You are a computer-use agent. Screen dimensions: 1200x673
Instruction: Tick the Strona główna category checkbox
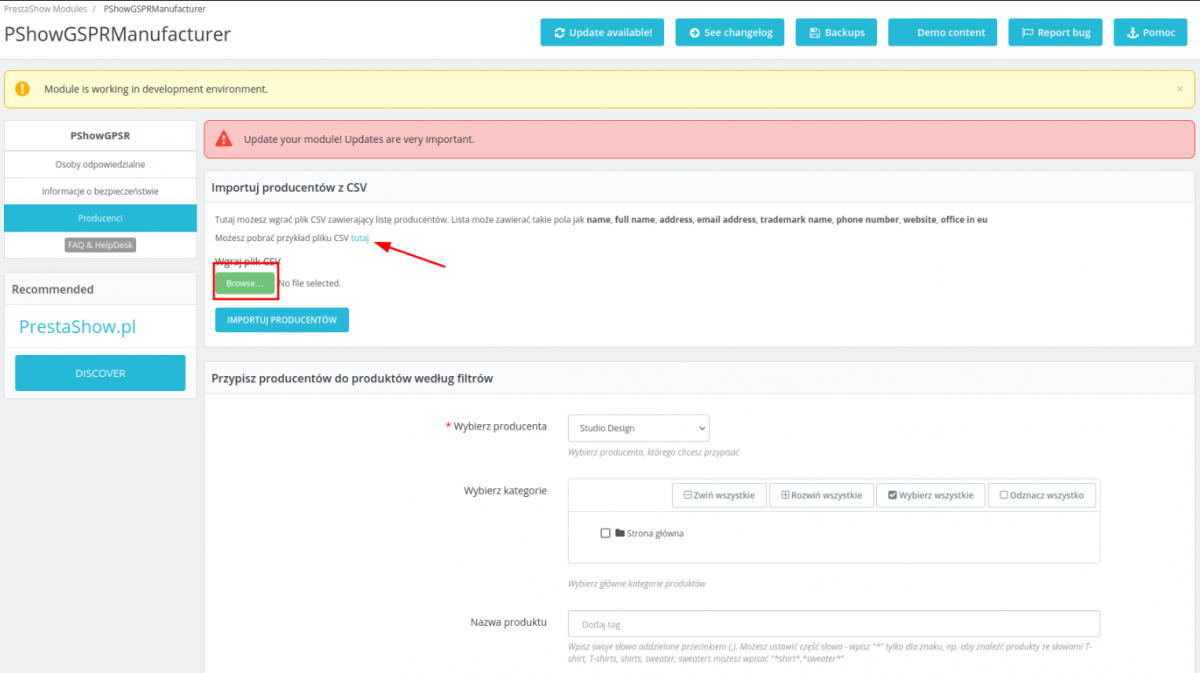[605, 533]
